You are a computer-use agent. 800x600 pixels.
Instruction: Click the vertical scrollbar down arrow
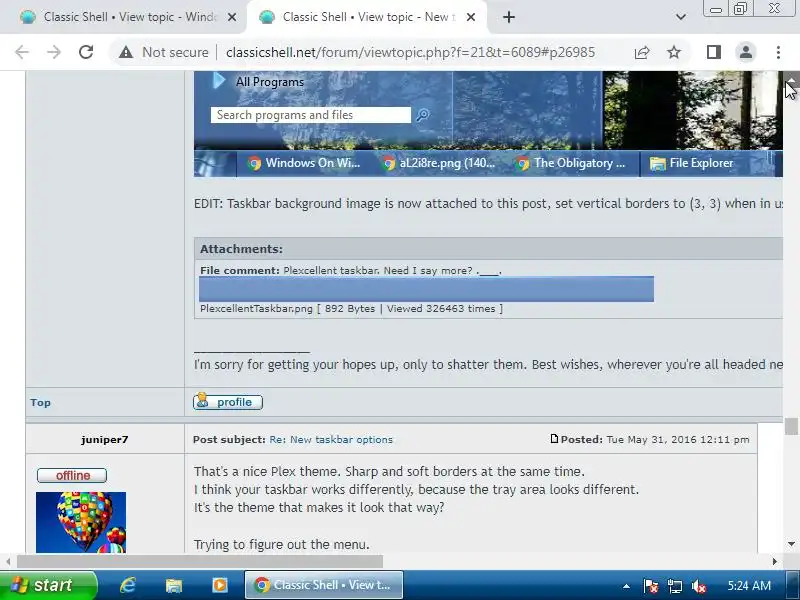pyautogui.click(x=791, y=544)
